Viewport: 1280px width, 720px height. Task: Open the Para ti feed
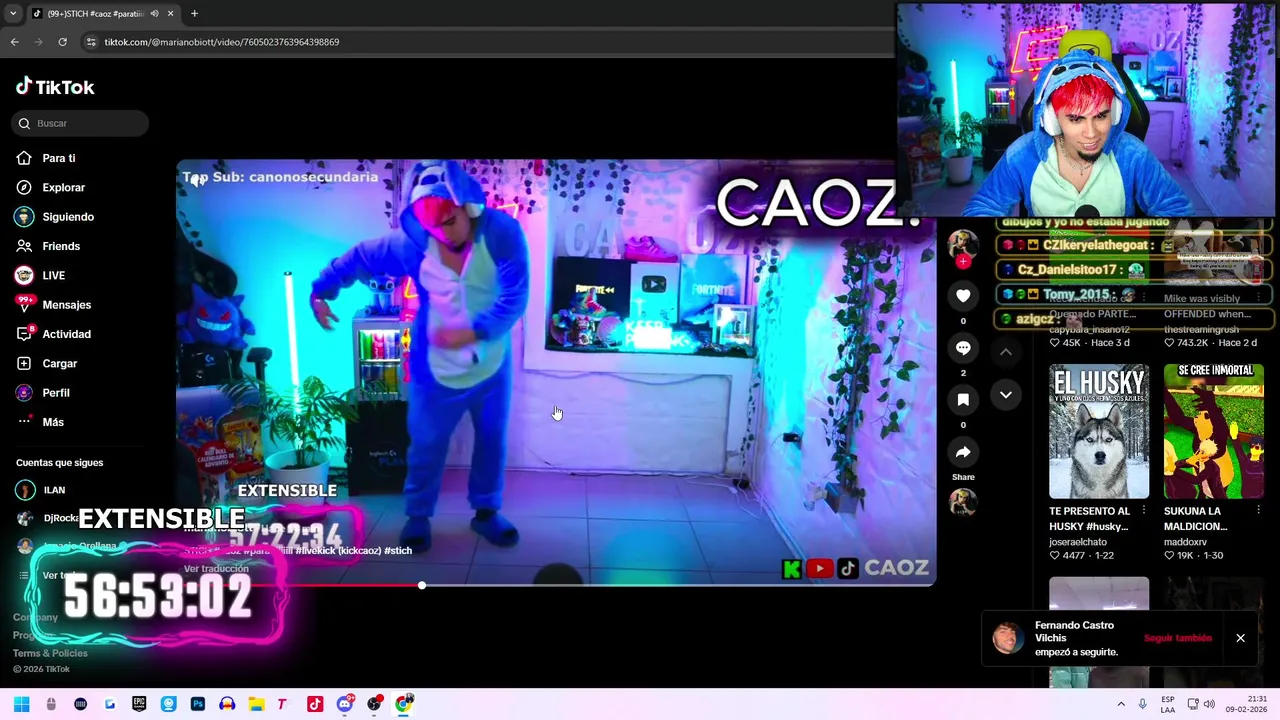(x=58, y=158)
